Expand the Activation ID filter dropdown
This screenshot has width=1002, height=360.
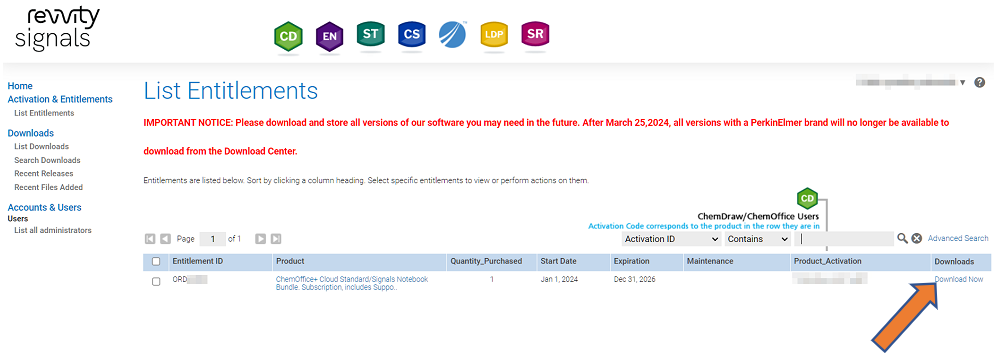(x=671, y=239)
